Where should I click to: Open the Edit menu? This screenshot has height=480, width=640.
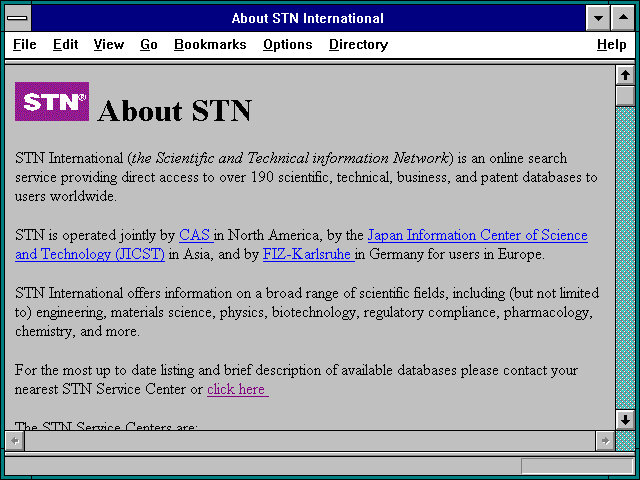pos(65,44)
